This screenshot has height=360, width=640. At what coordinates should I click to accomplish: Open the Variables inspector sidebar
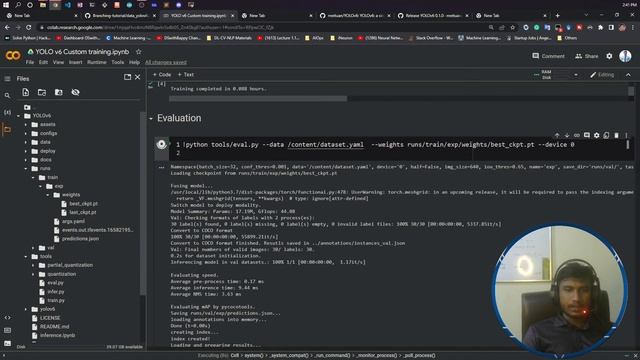(7, 112)
